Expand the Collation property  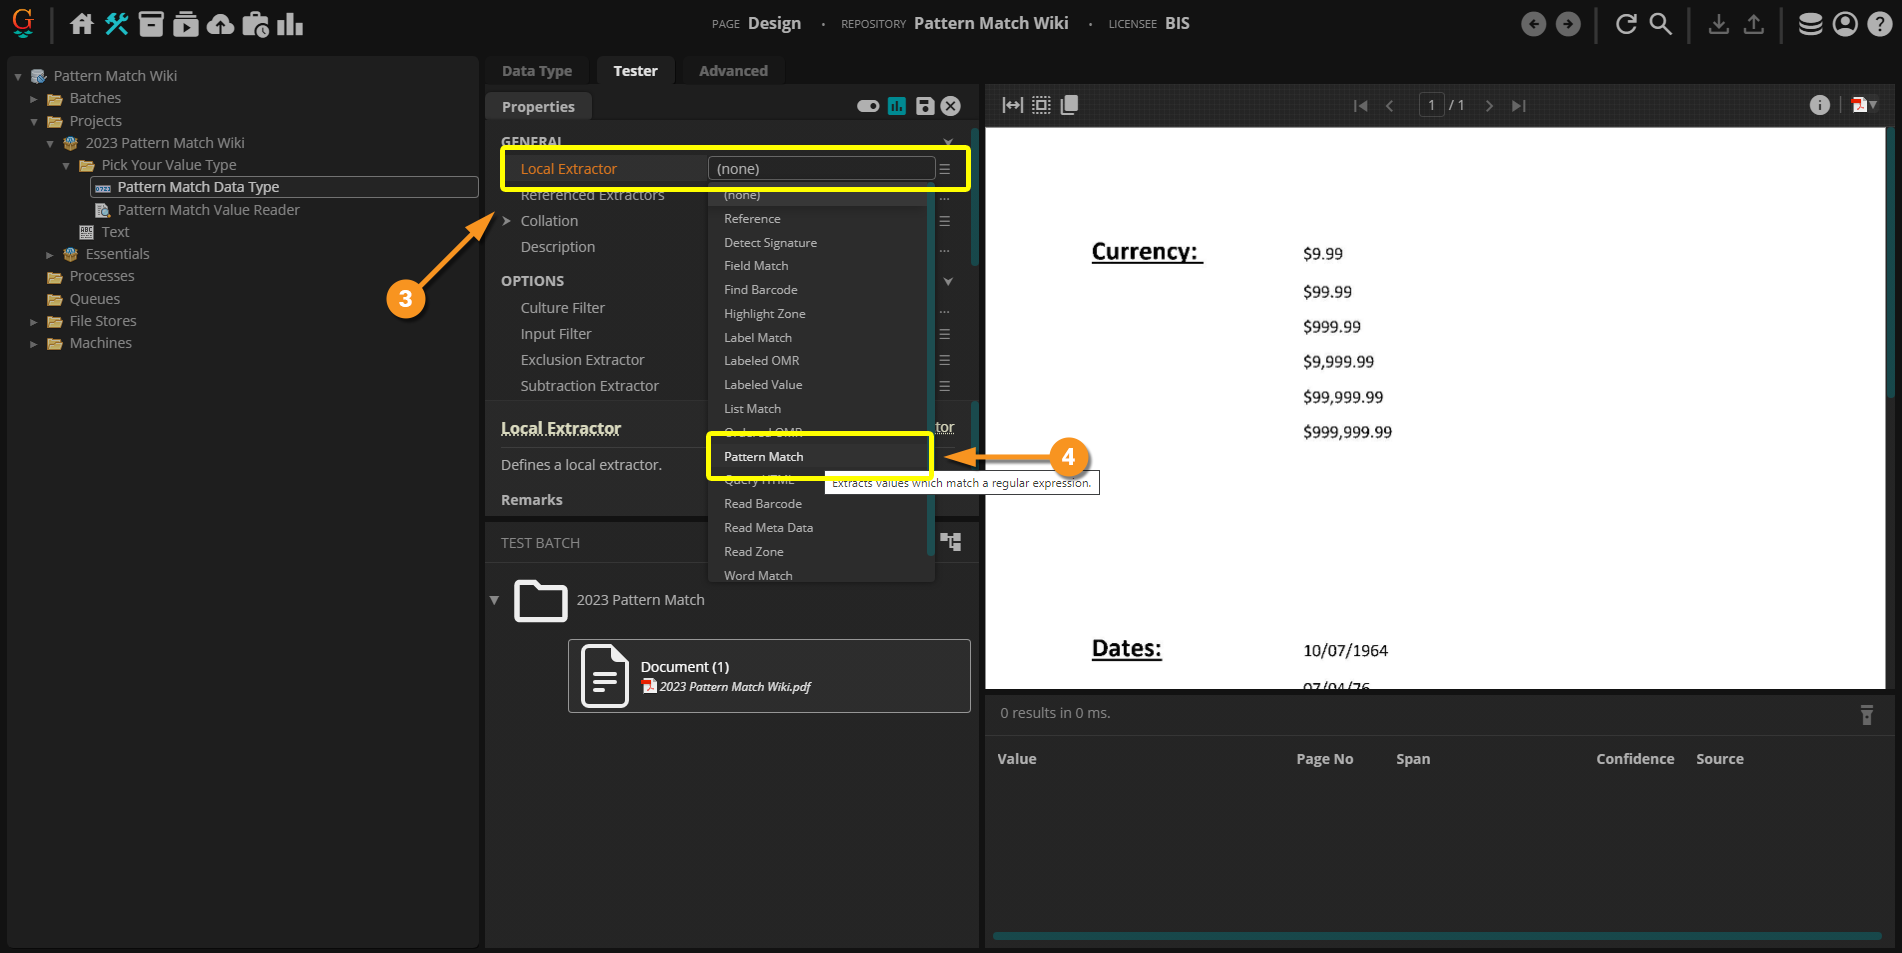507,221
